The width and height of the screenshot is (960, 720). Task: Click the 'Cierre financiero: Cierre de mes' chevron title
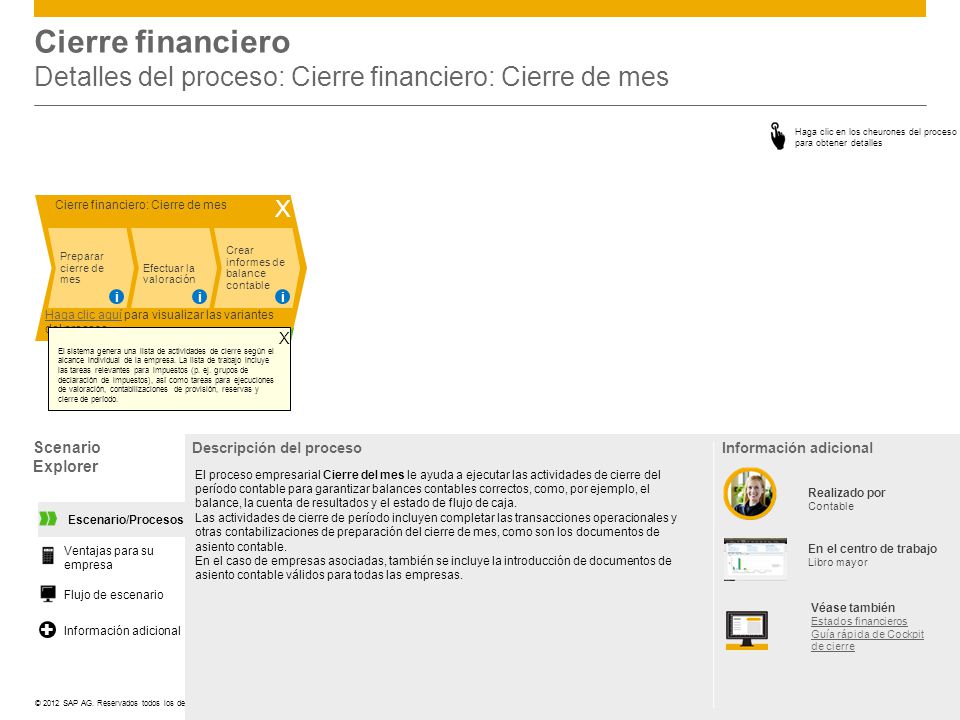tap(141, 204)
